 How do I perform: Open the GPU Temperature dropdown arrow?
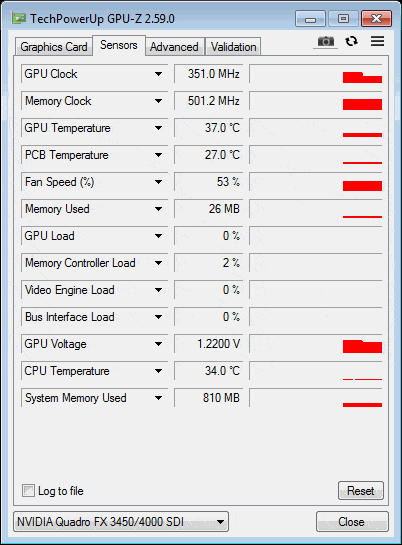pos(158,128)
